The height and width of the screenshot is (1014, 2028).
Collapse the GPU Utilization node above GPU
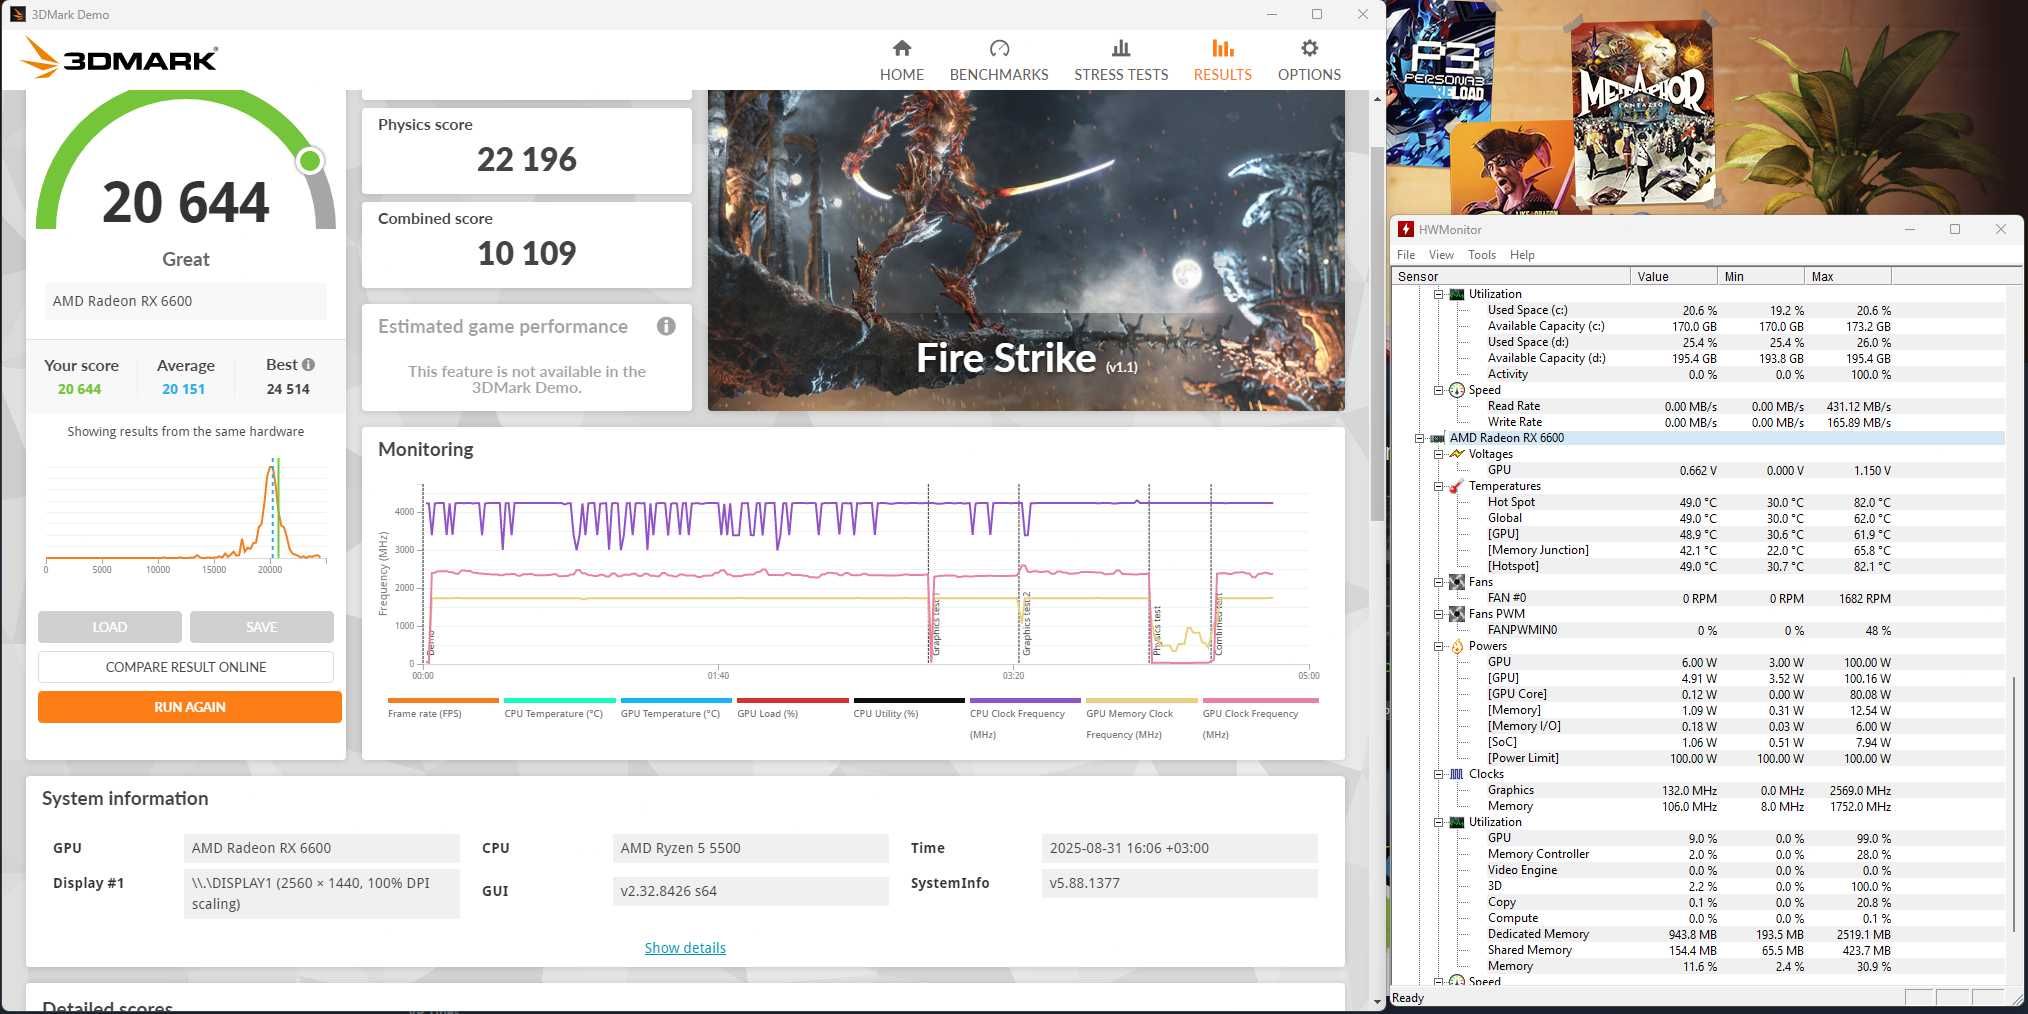(1438, 822)
